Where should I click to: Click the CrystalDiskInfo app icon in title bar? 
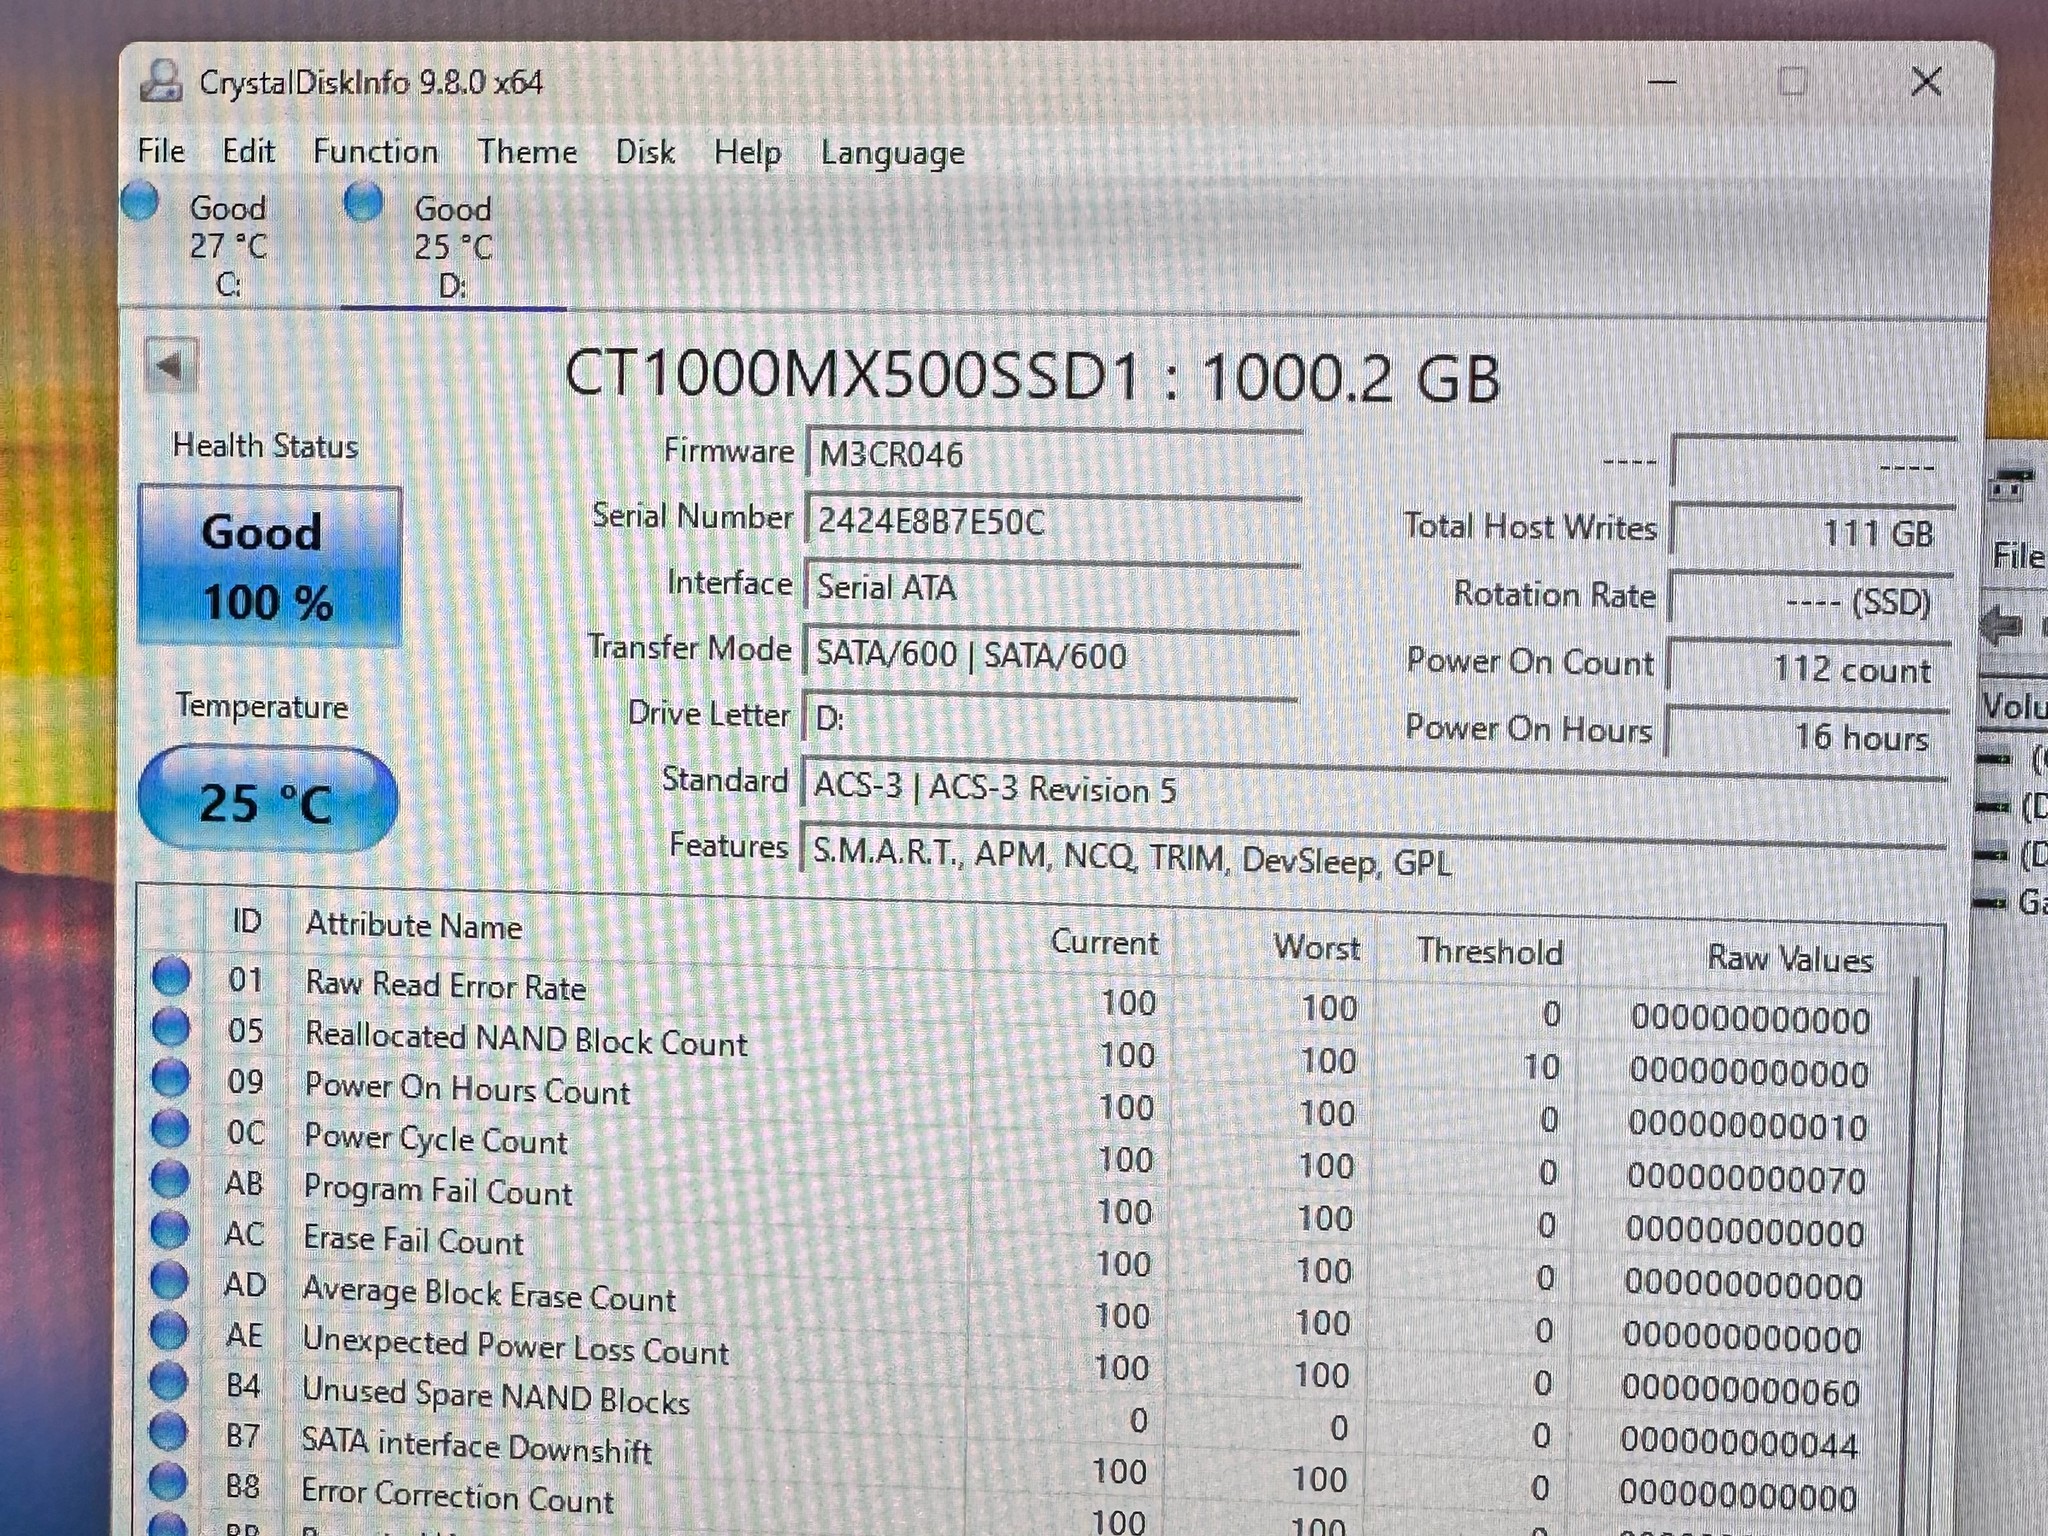click(161, 81)
